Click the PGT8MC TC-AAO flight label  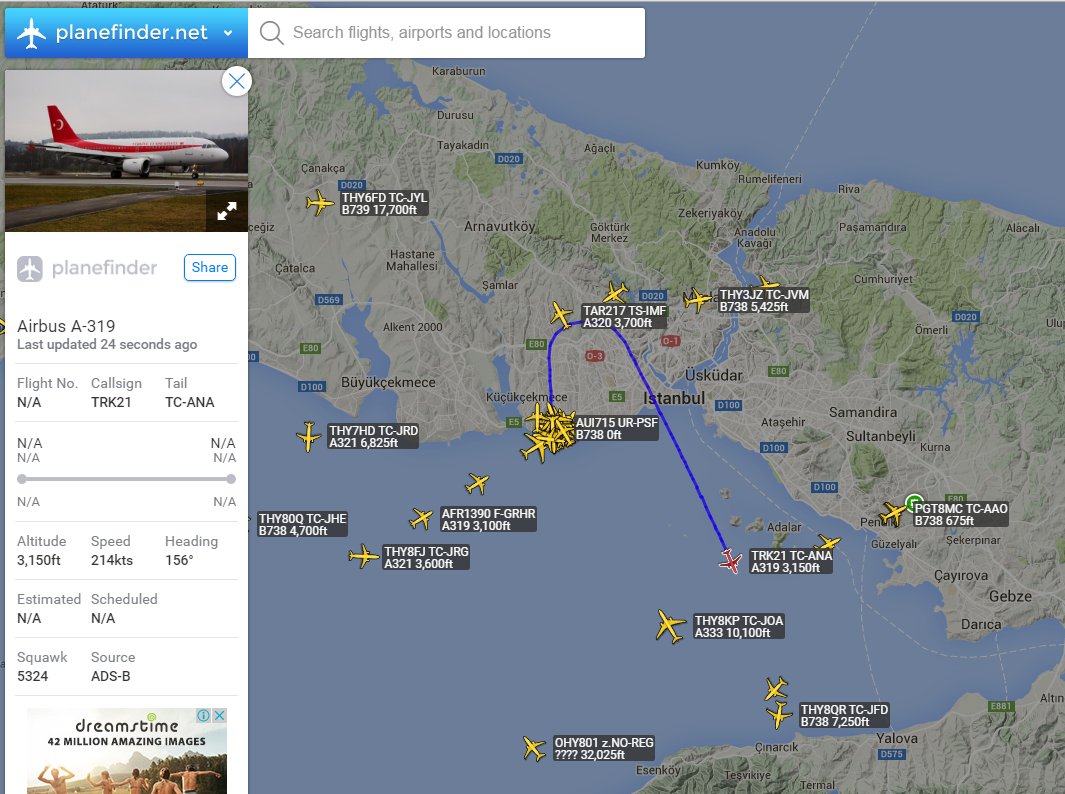(x=960, y=514)
